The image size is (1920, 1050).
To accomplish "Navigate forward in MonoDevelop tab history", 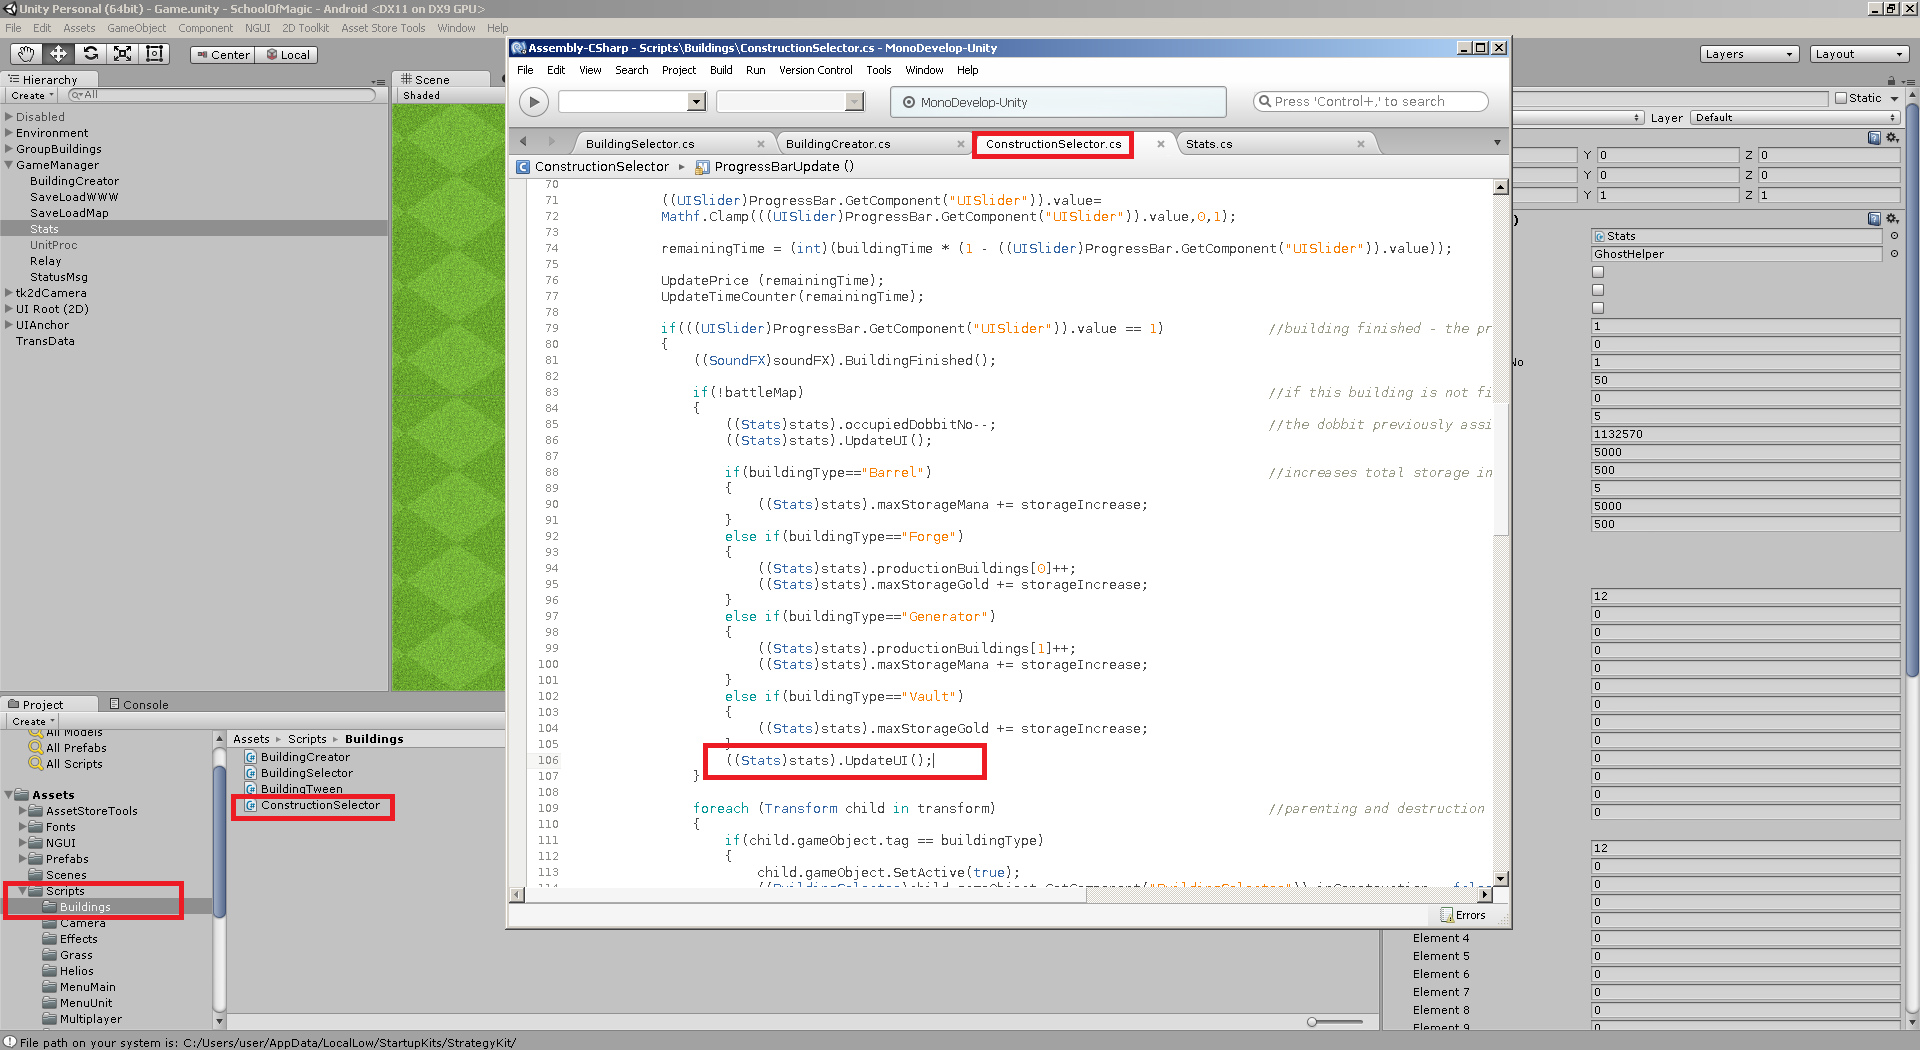I will click(551, 142).
